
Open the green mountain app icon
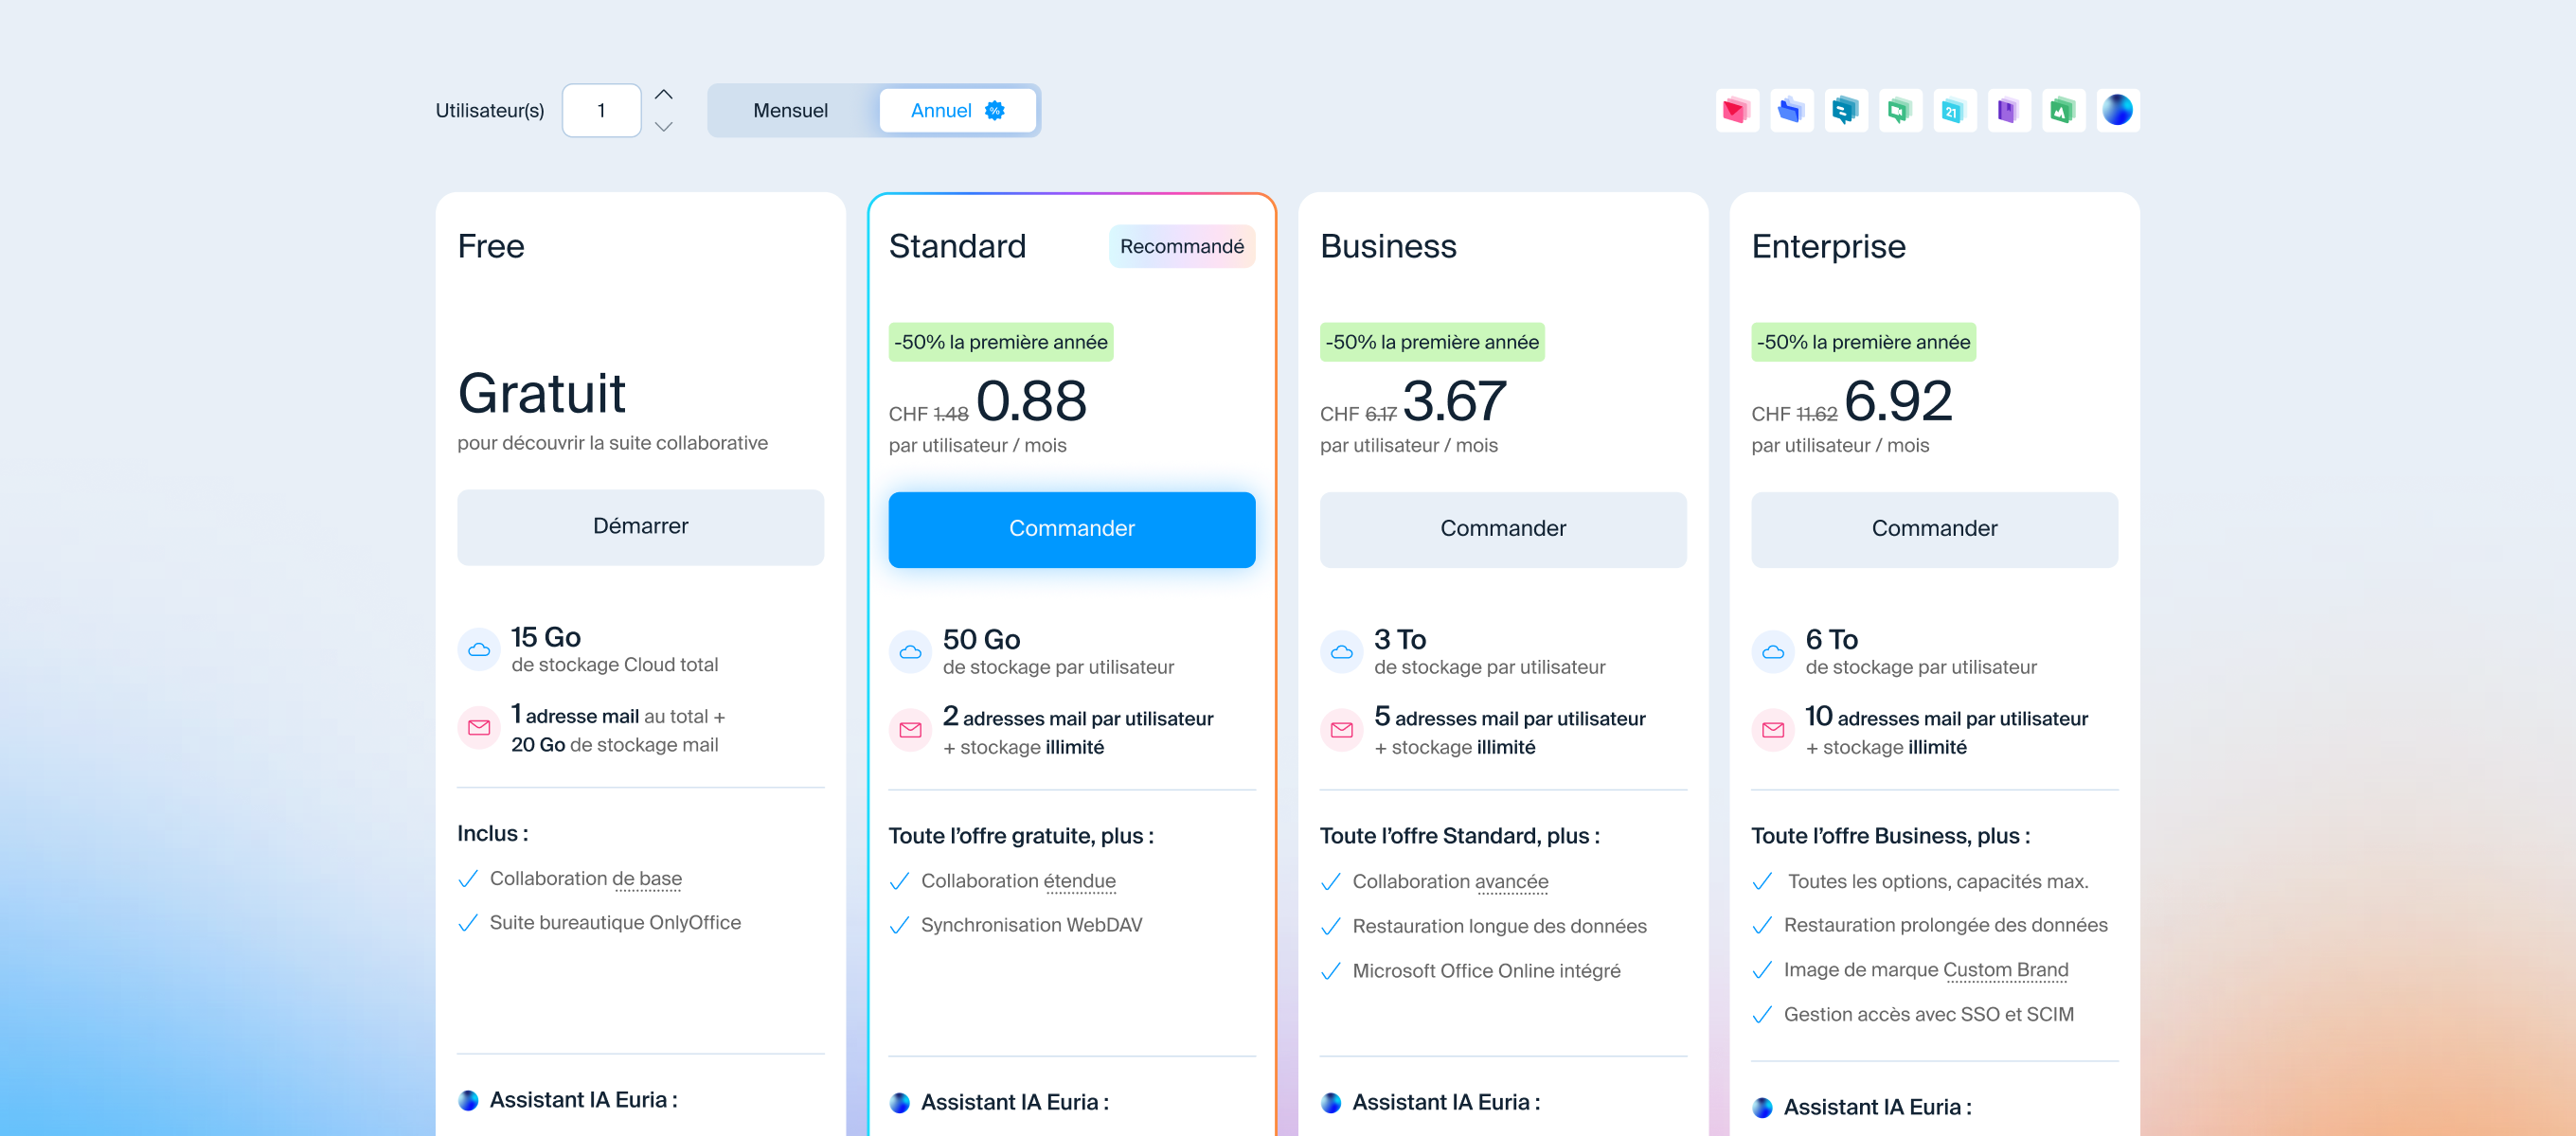click(2063, 110)
